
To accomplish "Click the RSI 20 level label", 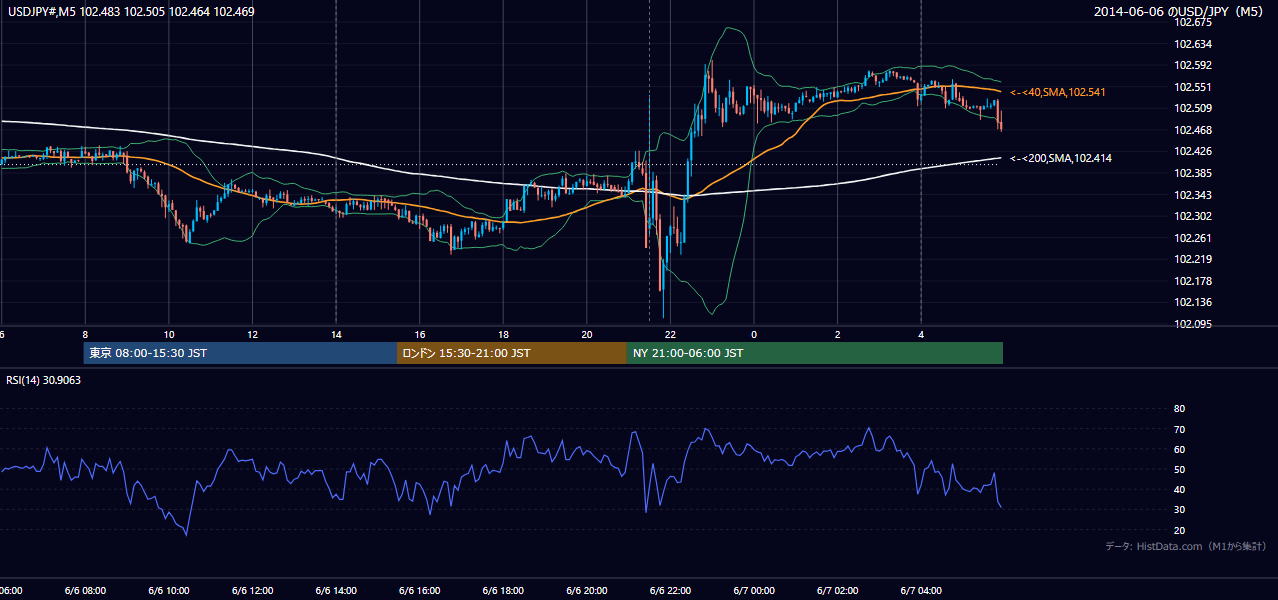I will (1179, 530).
